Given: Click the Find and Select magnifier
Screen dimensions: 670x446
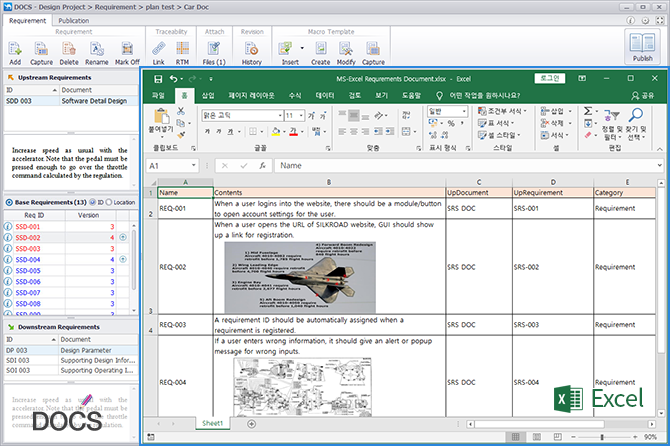Looking at the screenshot, I should (636, 114).
